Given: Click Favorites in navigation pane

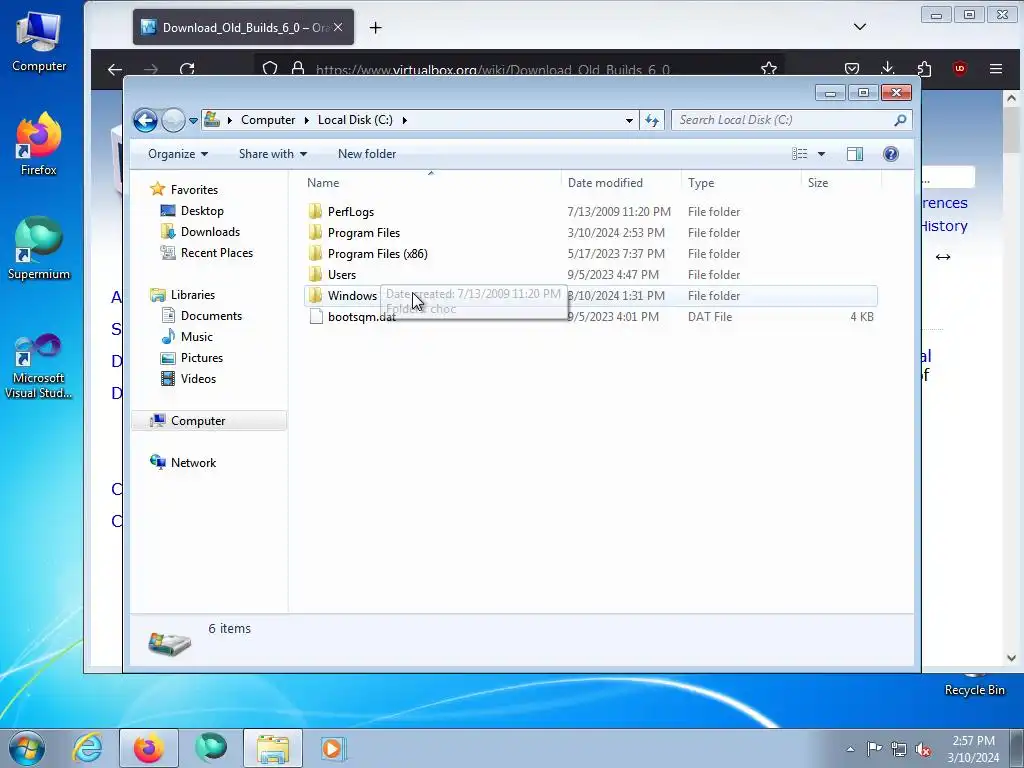Looking at the screenshot, I should pyautogui.click(x=194, y=190).
